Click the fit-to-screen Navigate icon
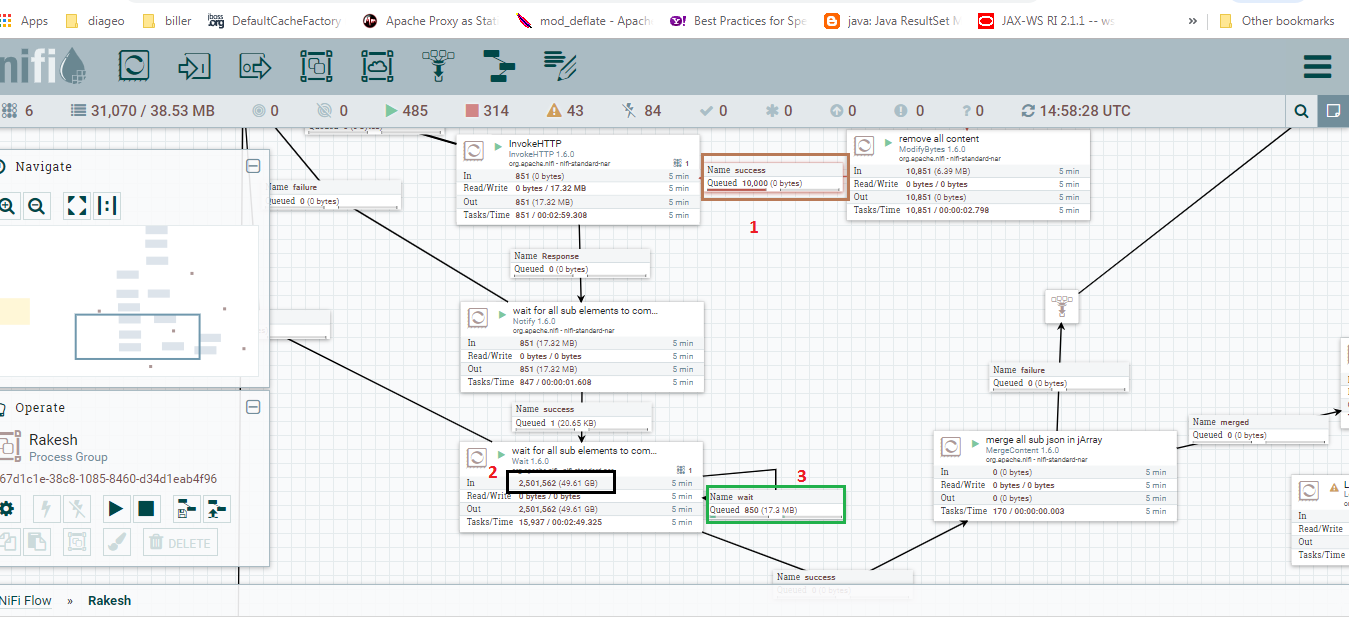1352x624 pixels. [x=77, y=206]
